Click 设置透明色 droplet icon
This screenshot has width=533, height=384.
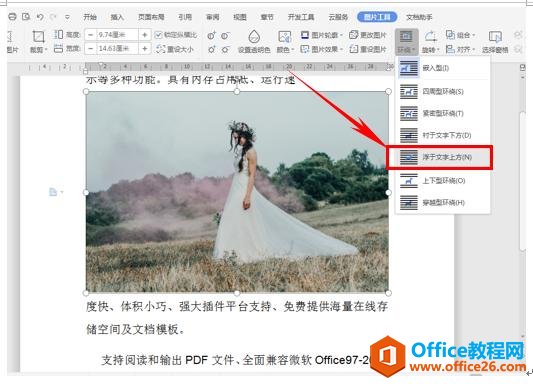(254, 36)
